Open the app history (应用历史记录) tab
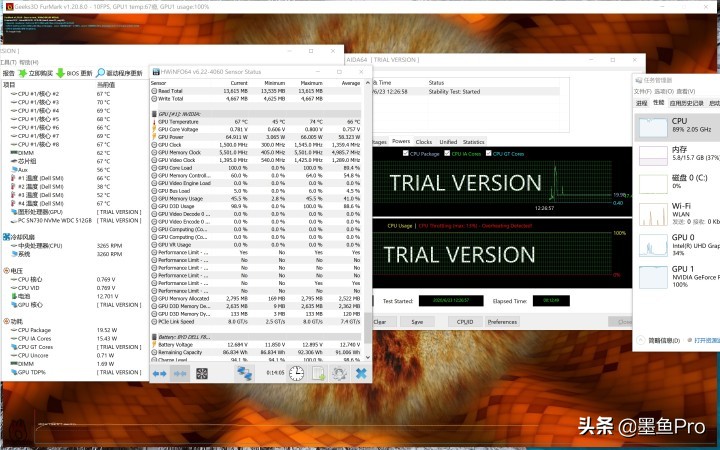 coord(686,103)
